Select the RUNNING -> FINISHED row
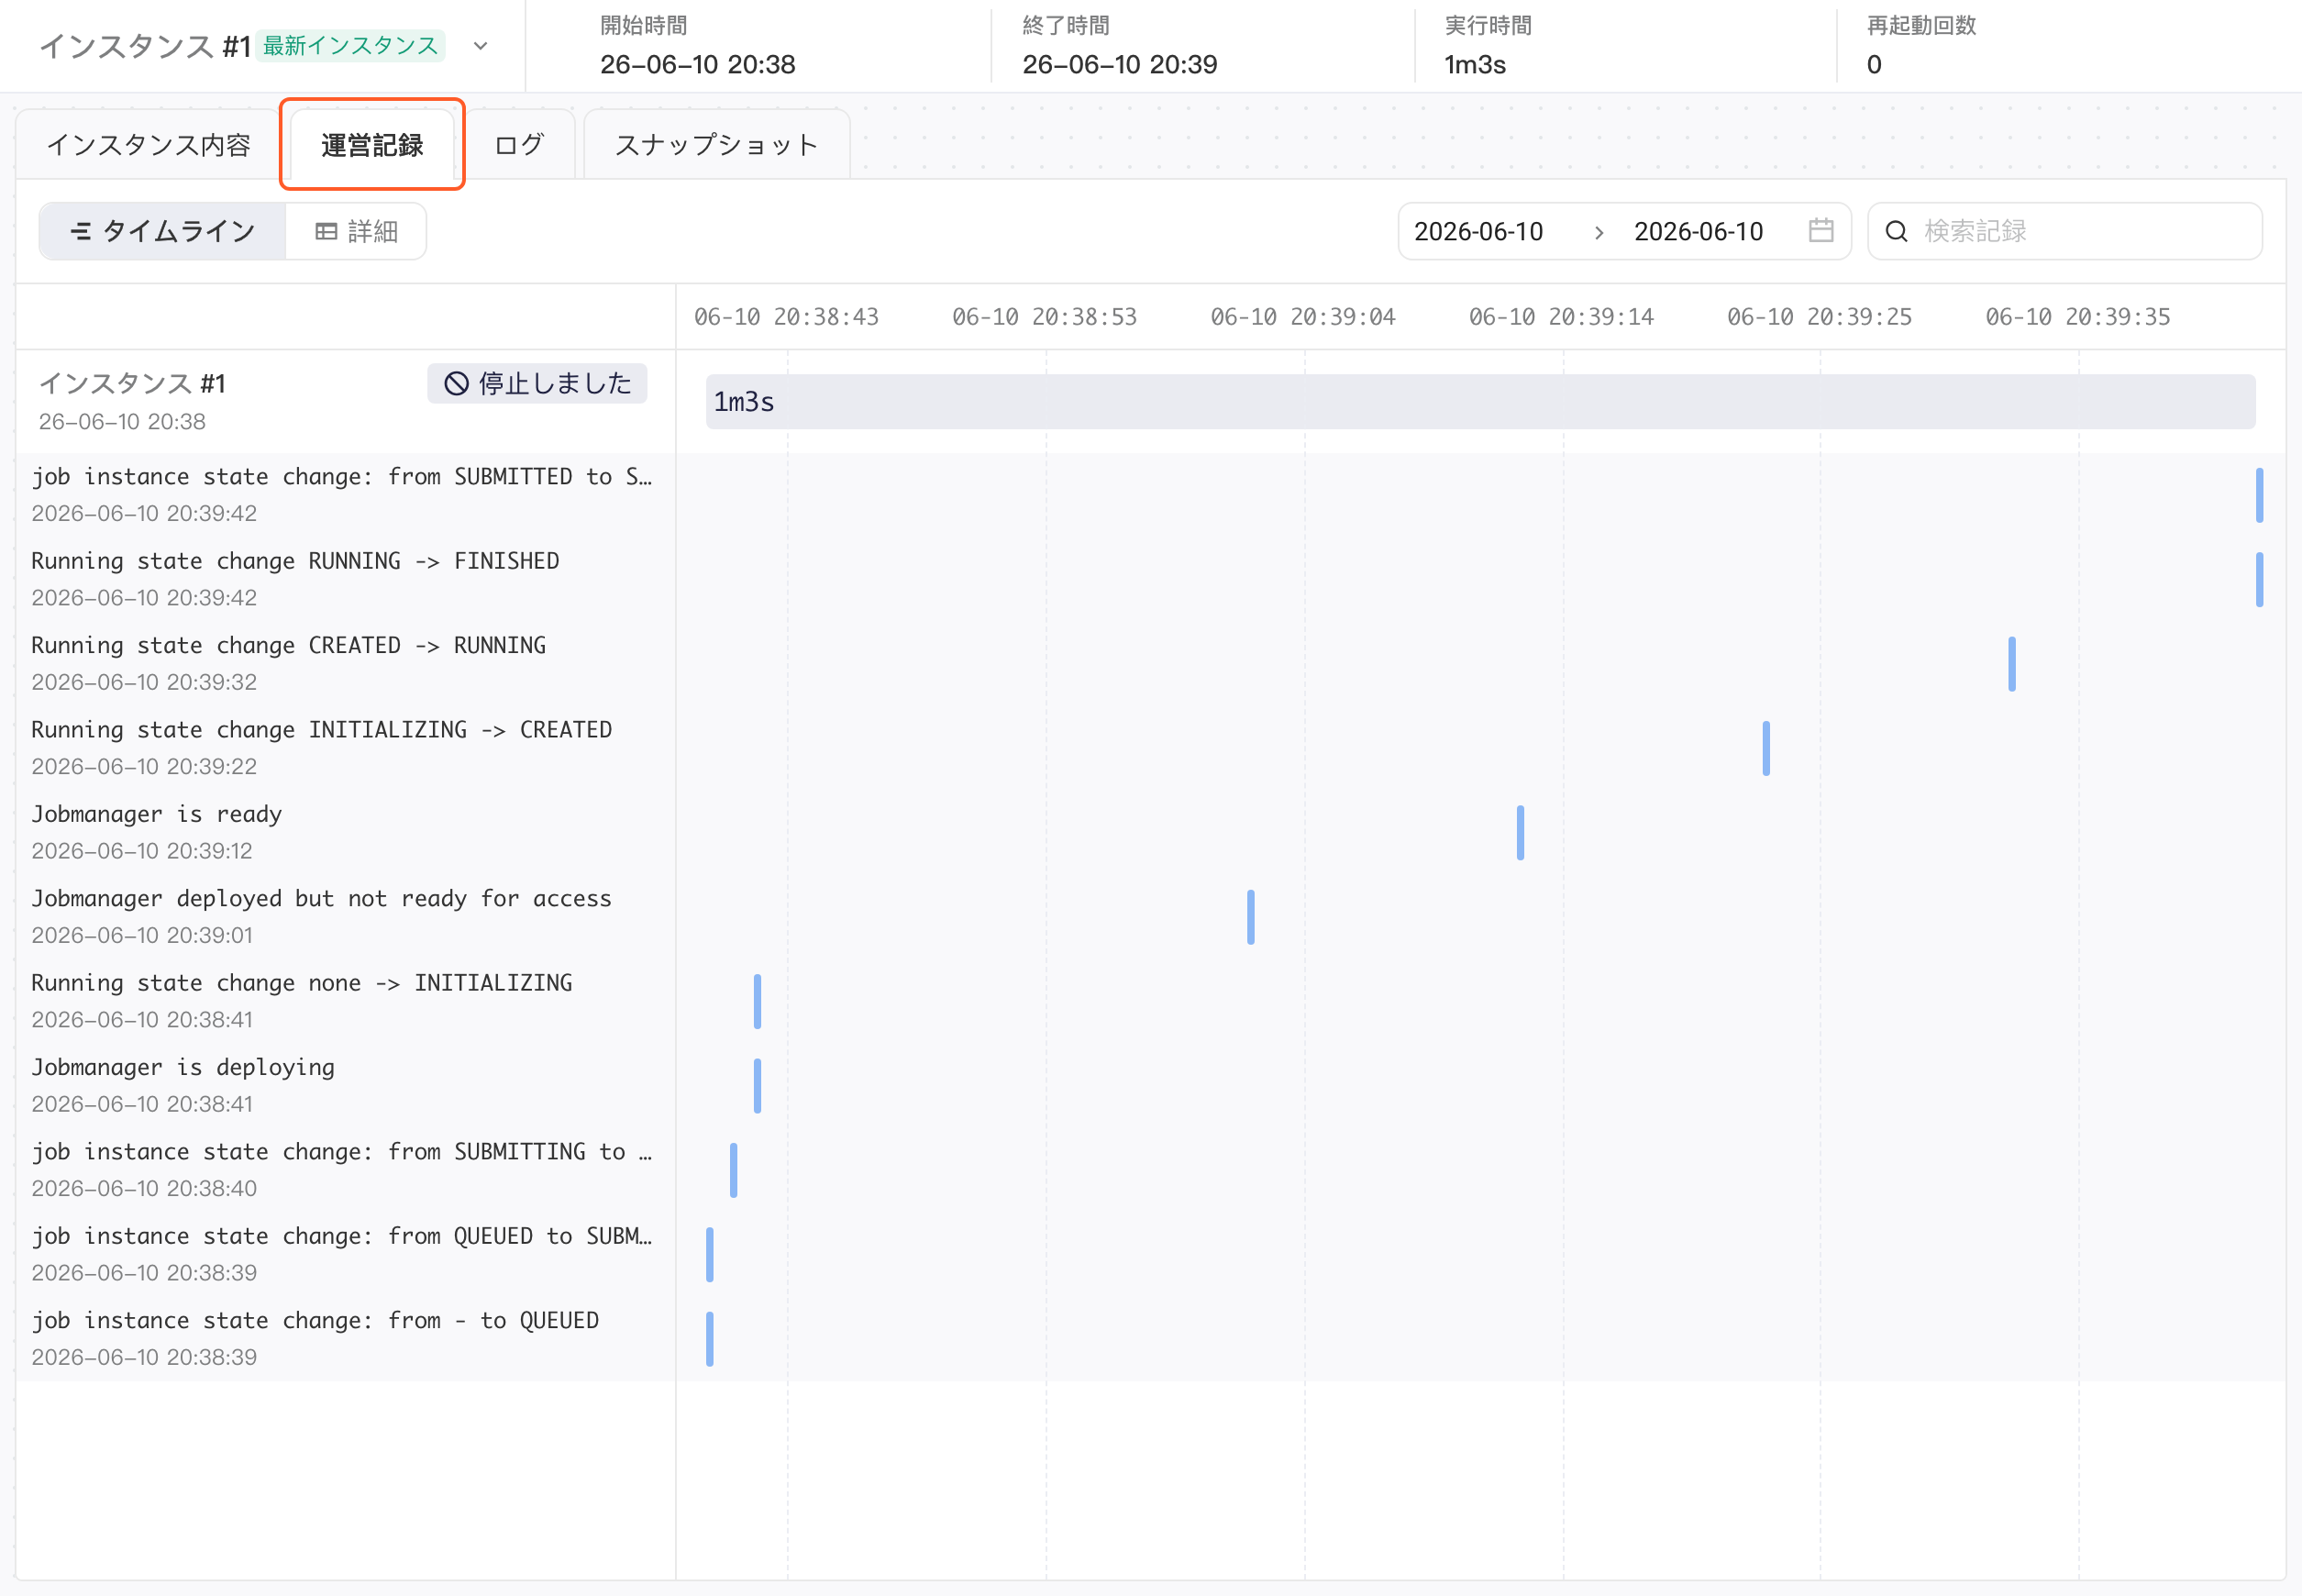This screenshot has width=2302, height=1596. 345,579
